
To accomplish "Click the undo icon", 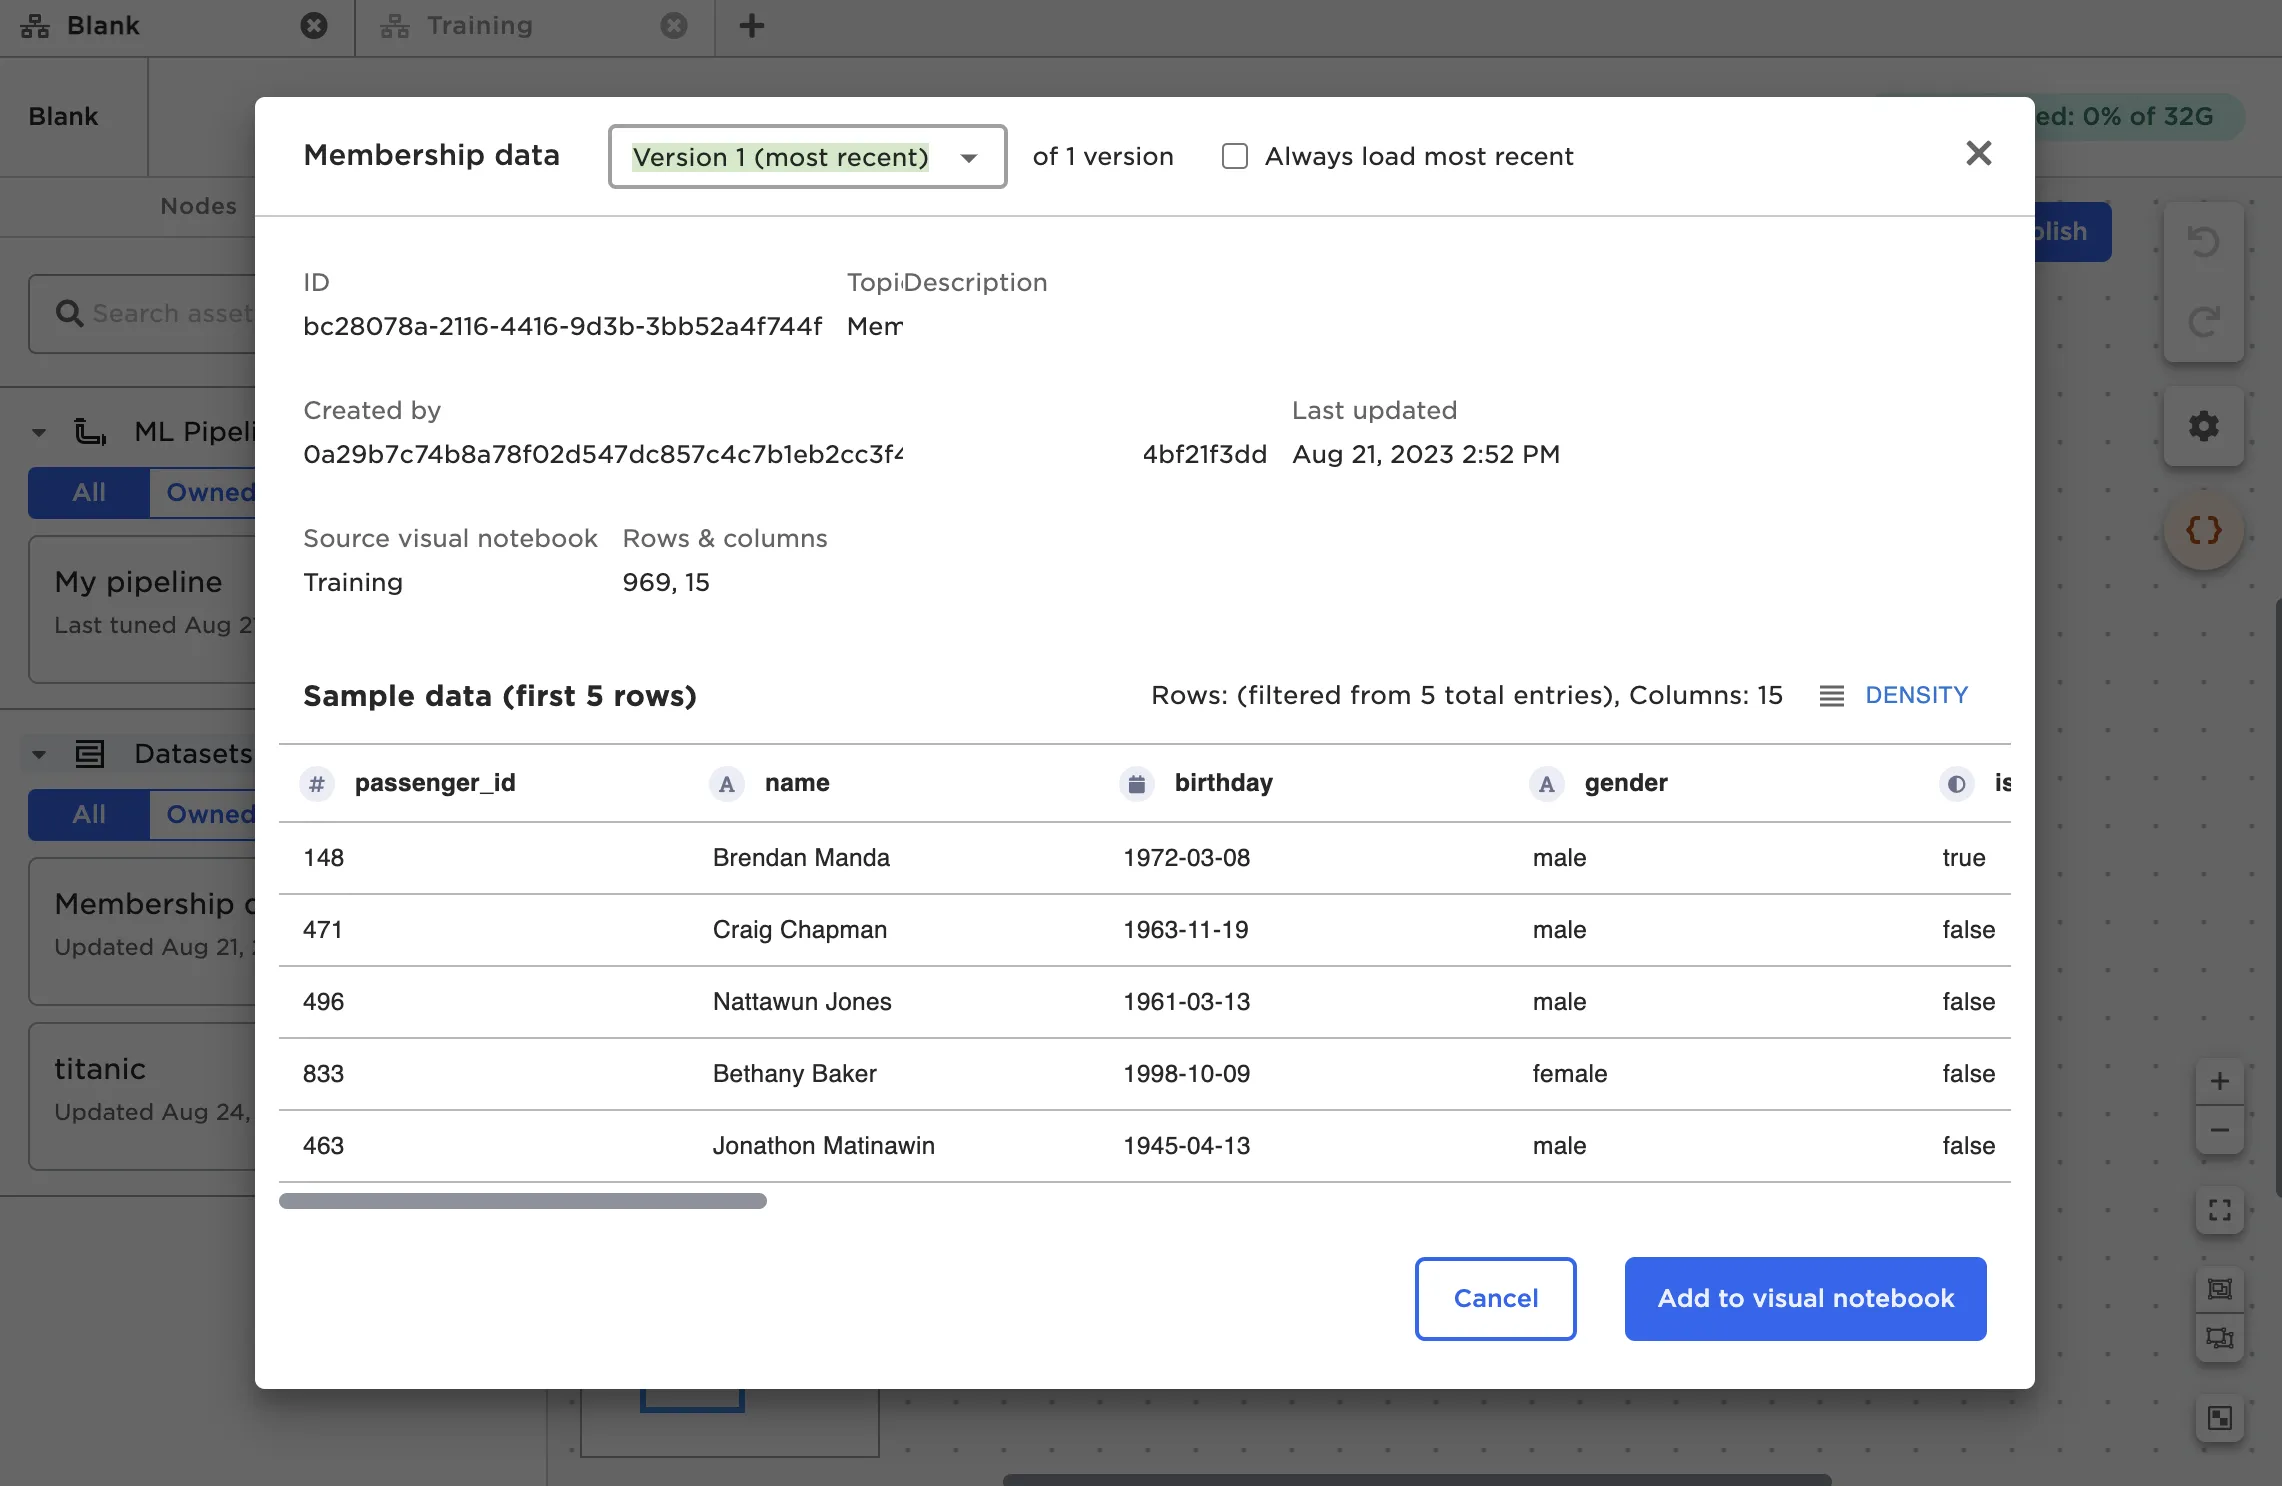I will pyautogui.click(x=2204, y=242).
